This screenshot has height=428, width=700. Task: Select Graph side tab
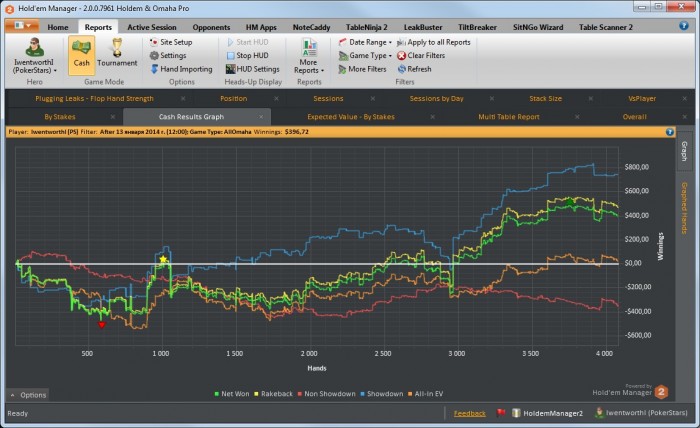(683, 151)
